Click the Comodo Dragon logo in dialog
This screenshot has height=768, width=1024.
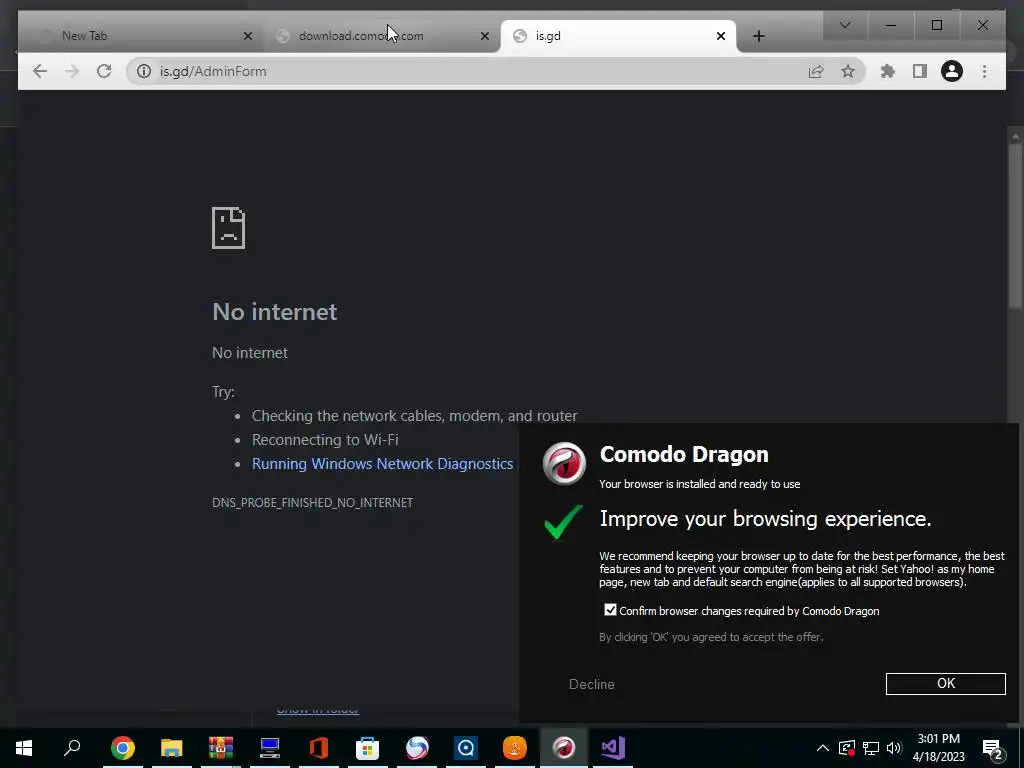click(564, 463)
